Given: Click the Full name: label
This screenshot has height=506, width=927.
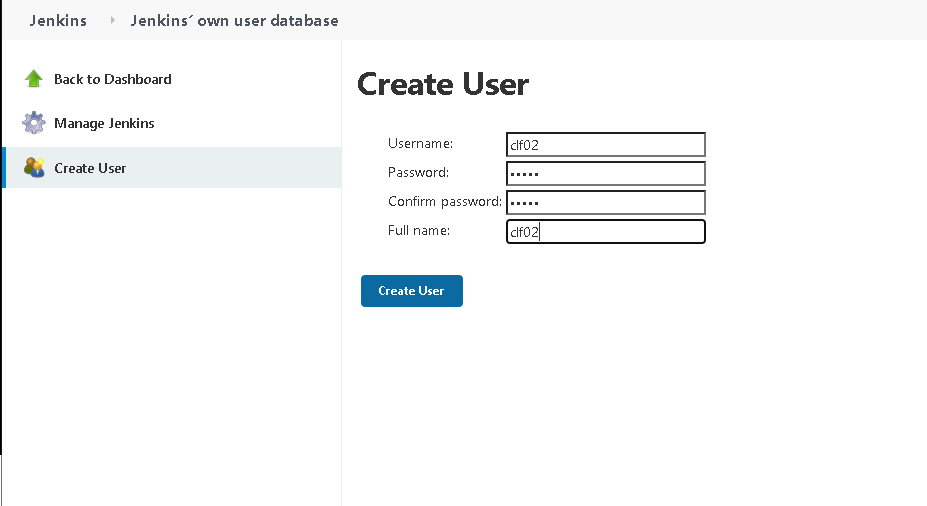Looking at the screenshot, I should [419, 231].
